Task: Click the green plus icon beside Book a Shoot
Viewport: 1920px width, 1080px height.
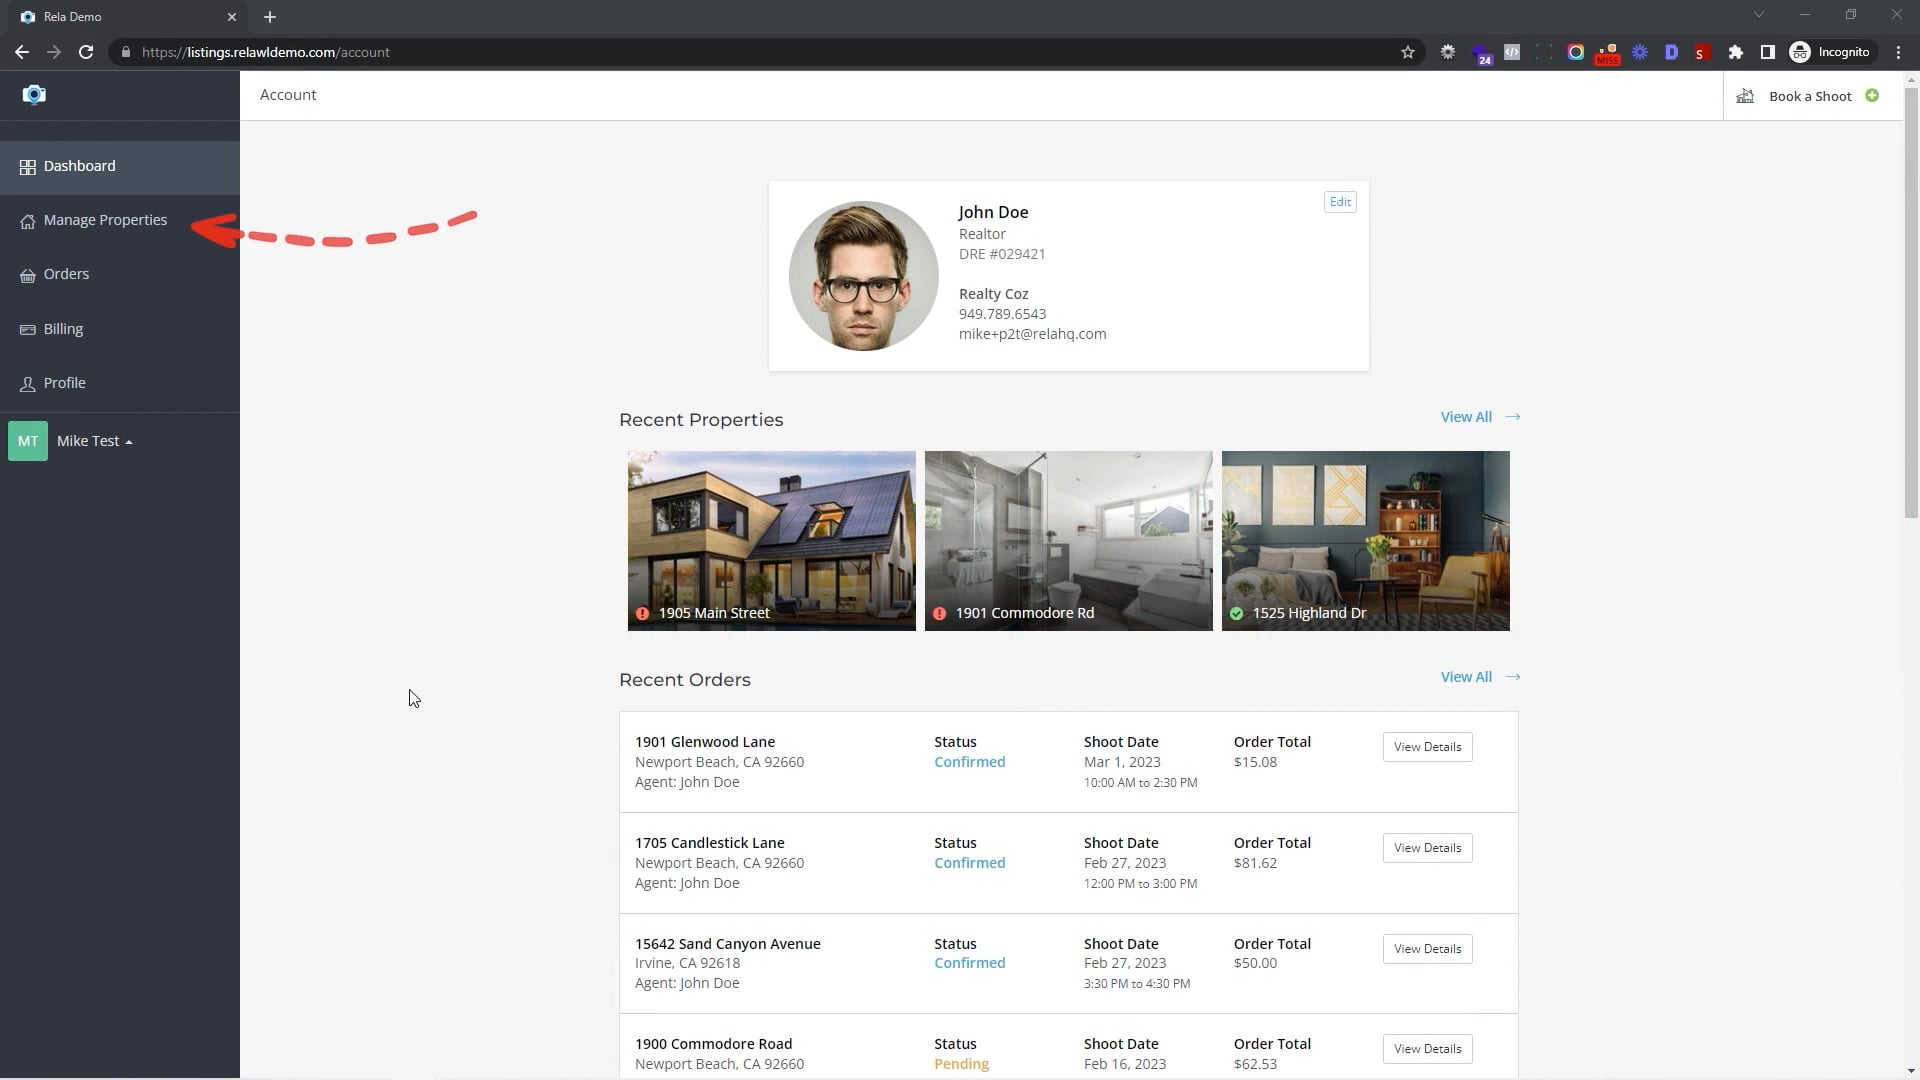Action: 1874,95
